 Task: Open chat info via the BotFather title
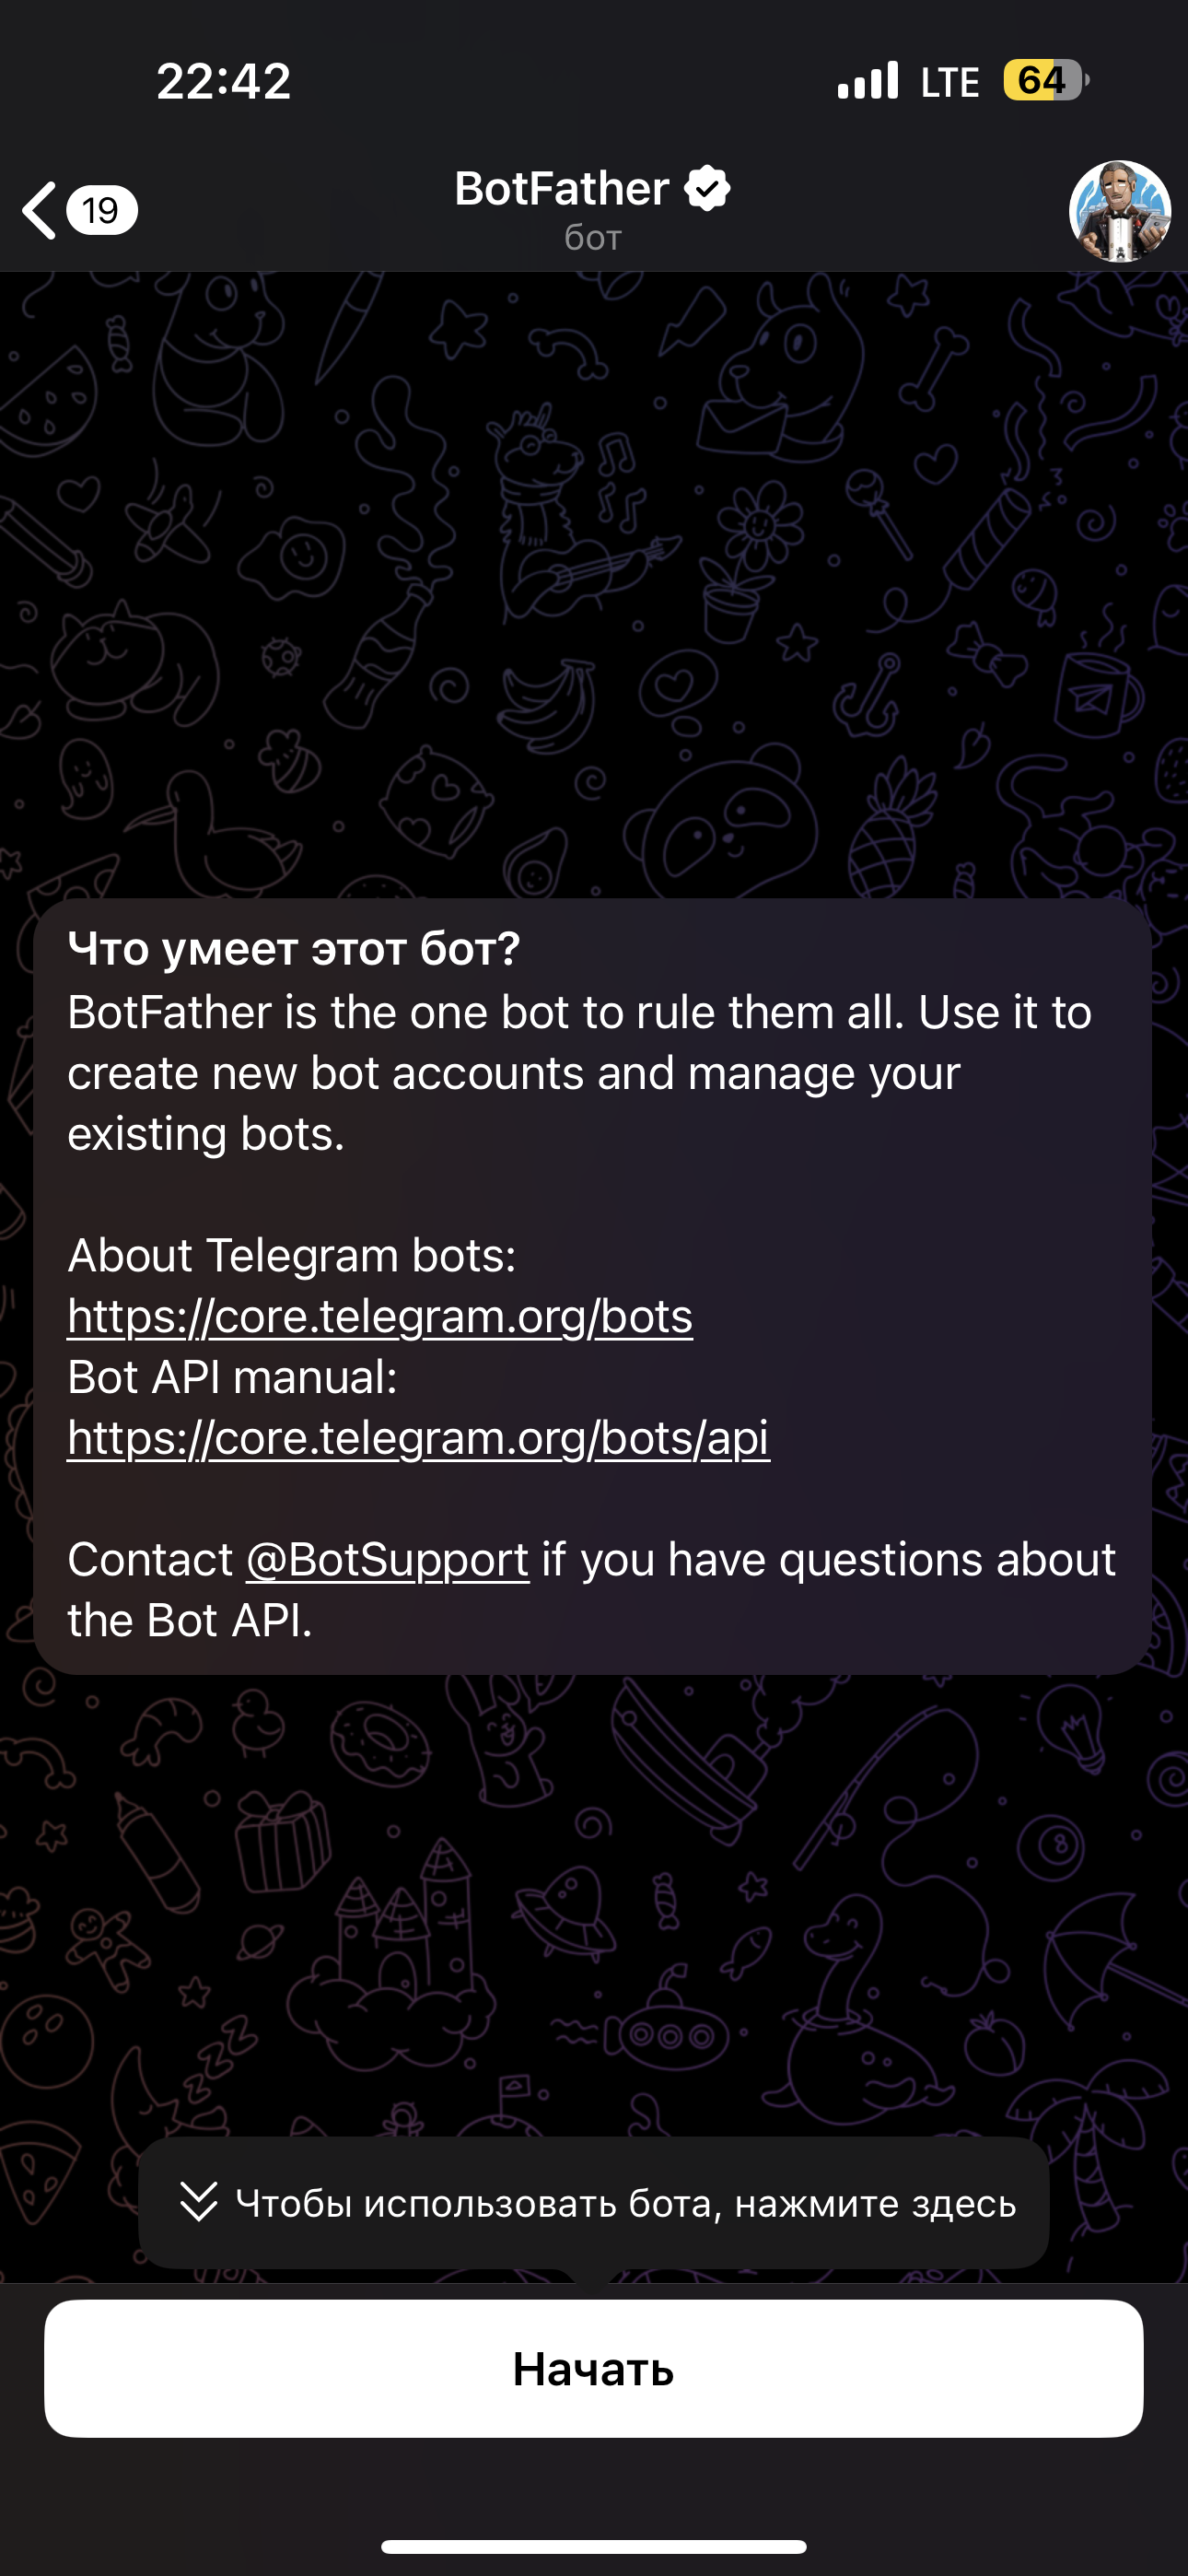[562, 188]
